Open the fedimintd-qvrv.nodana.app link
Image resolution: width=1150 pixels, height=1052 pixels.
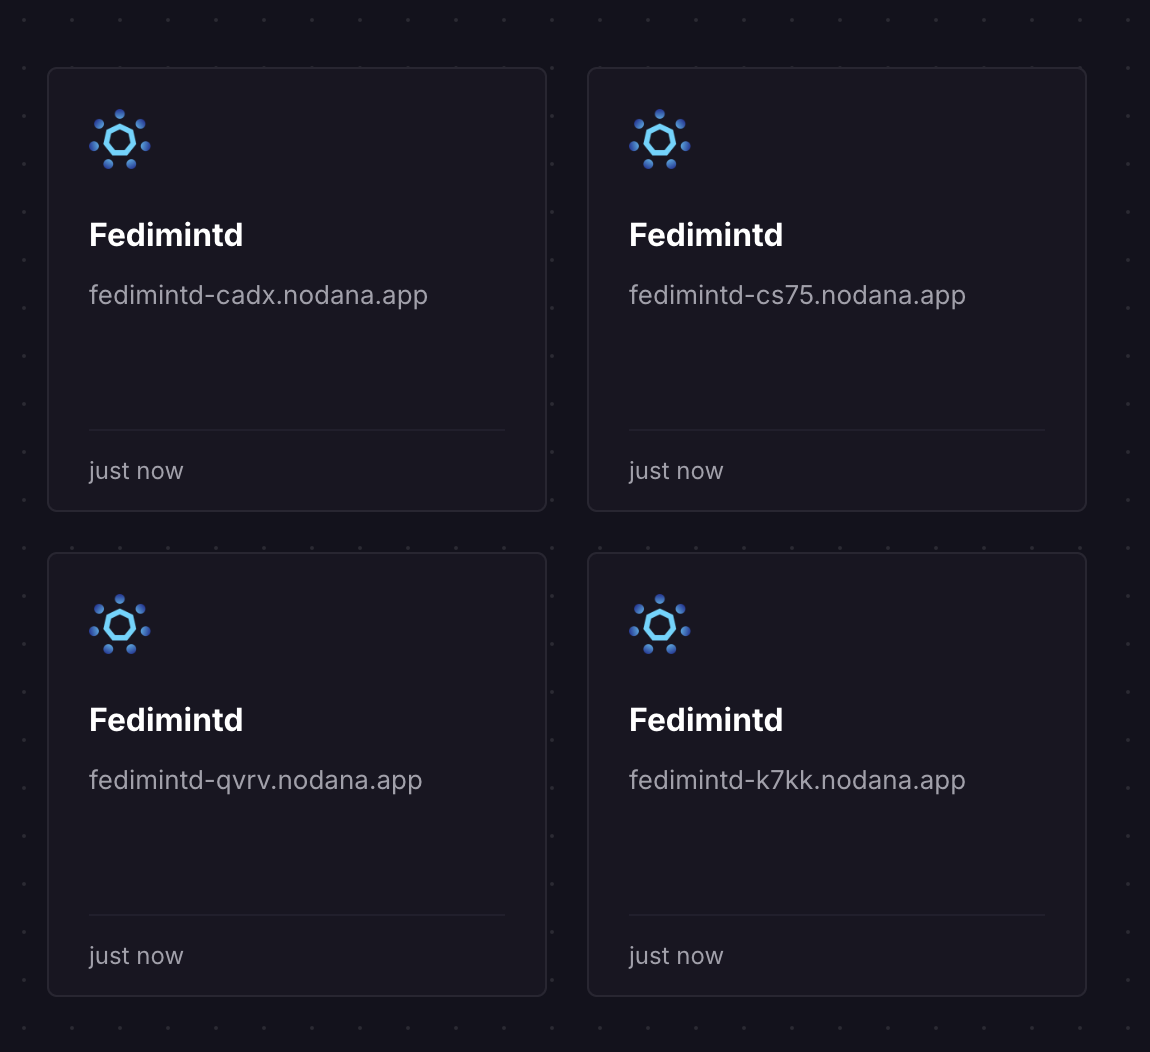pyautogui.click(x=255, y=781)
